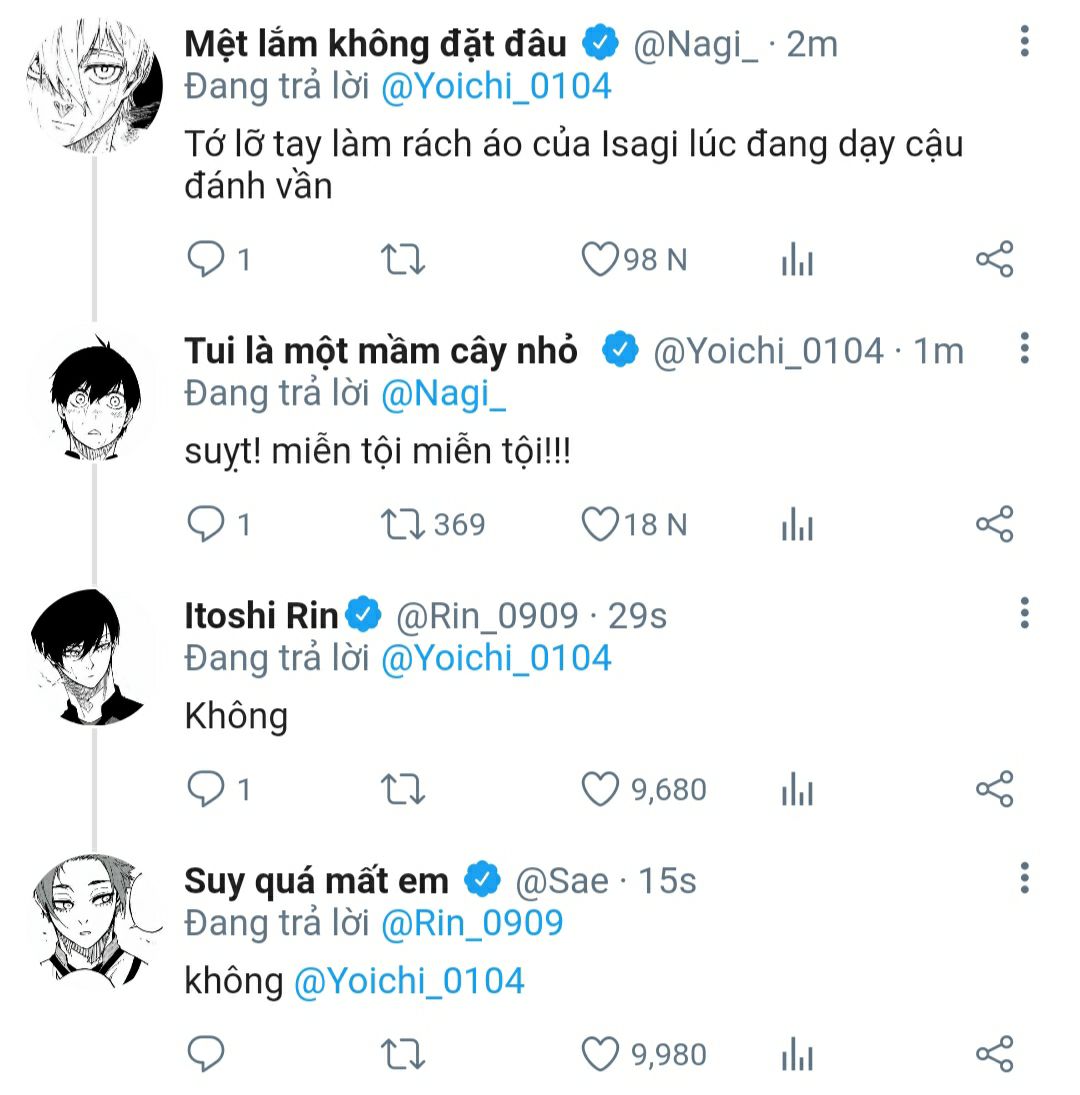Open more options for Itoshi Rin's tweet

pos(1024,613)
